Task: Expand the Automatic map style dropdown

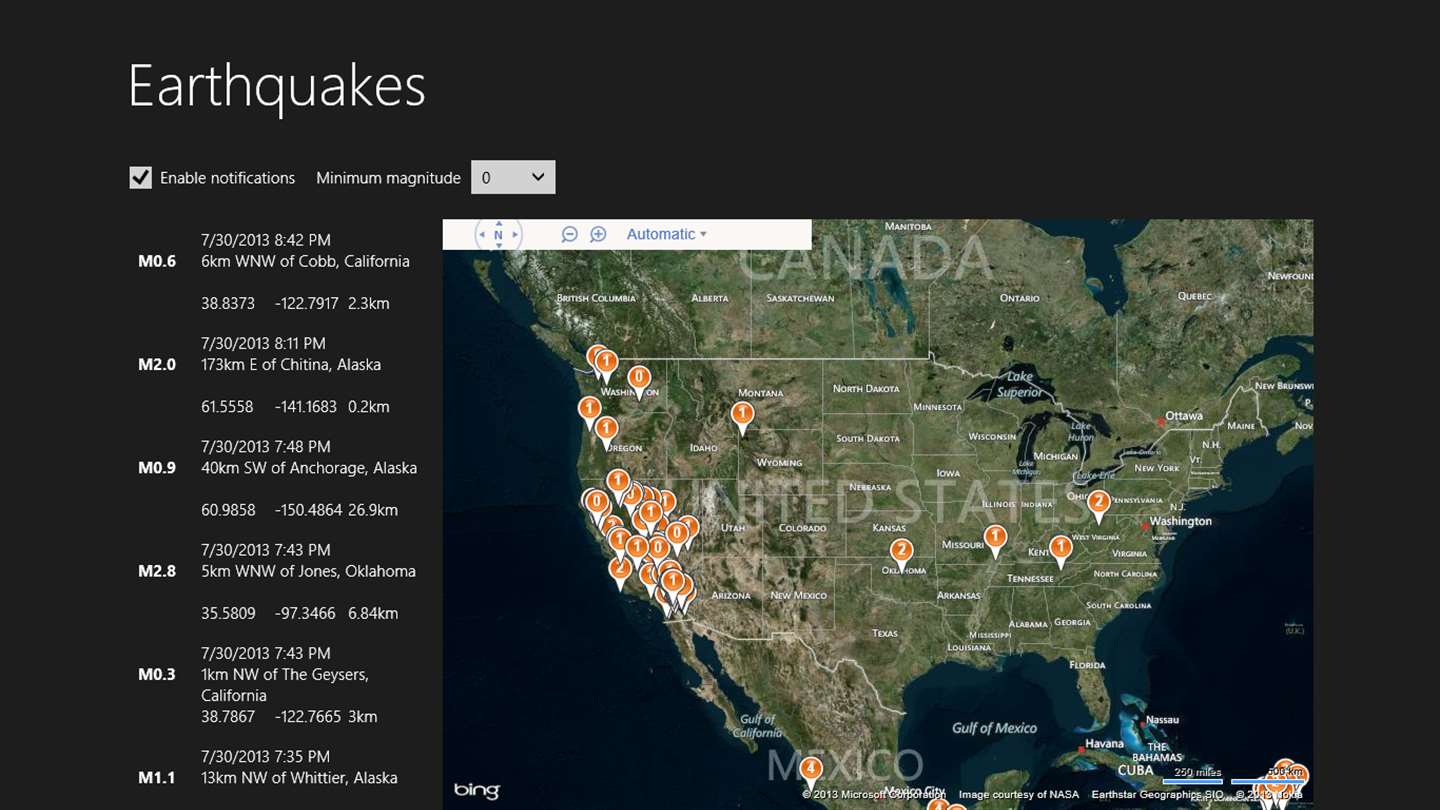Action: pyautogui.click(x=666, y=234)
